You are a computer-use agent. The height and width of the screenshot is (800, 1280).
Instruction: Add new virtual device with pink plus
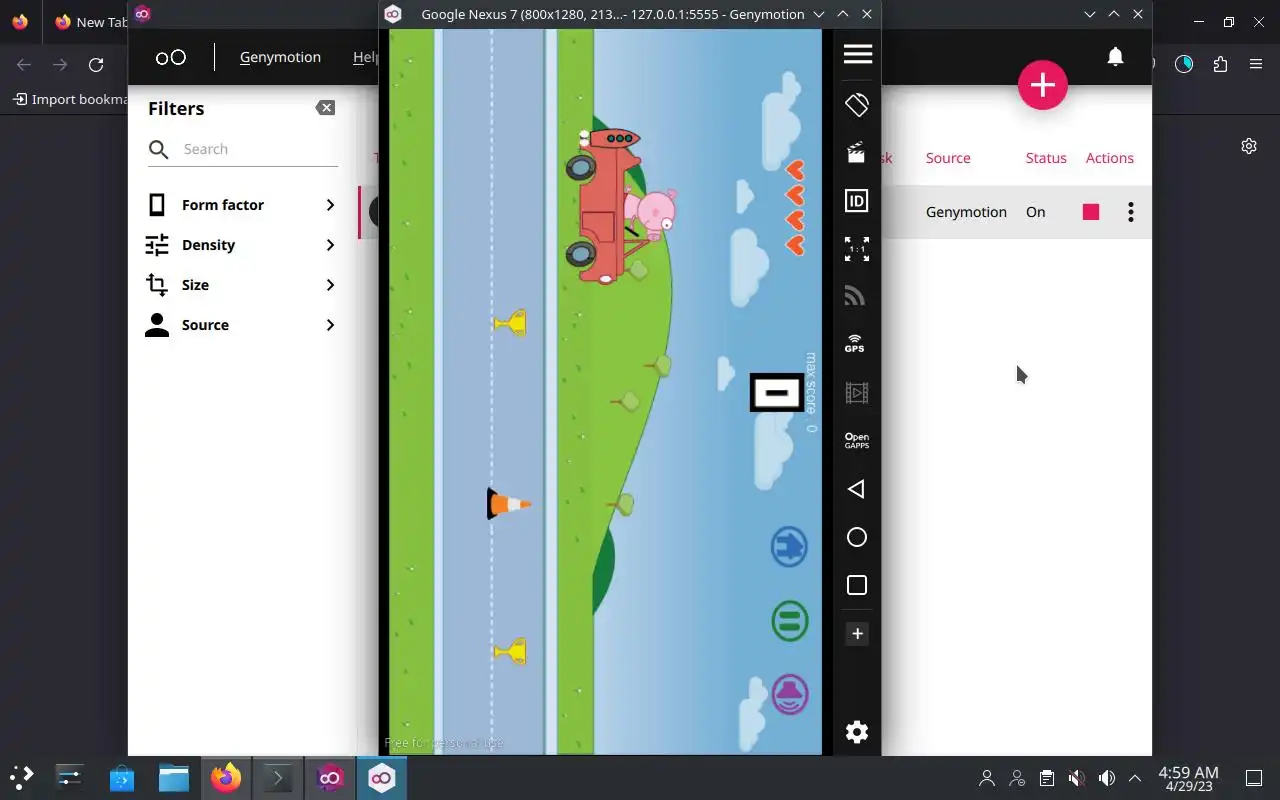(1043, 85)
